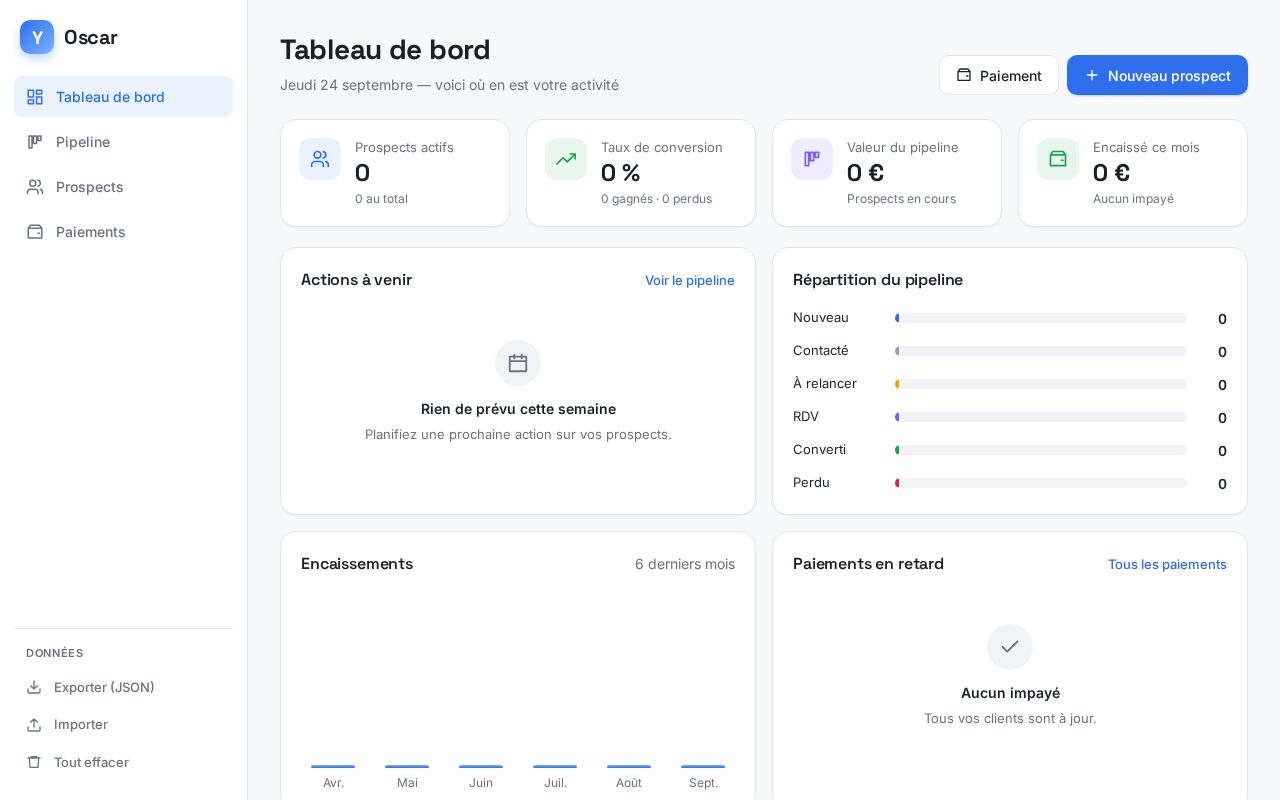Click the Nouveau progress bar
This screenshot has height=800, width=1280.
[x=1041, y=318]
